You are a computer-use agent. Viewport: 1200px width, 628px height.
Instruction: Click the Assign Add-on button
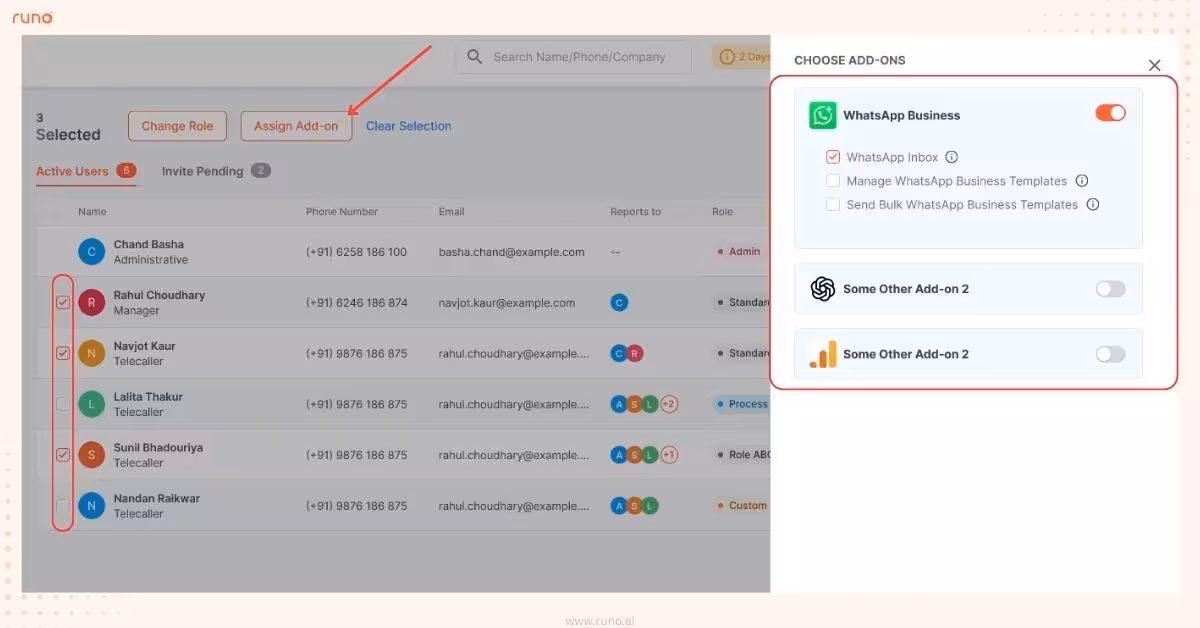[x=296, y=126]
